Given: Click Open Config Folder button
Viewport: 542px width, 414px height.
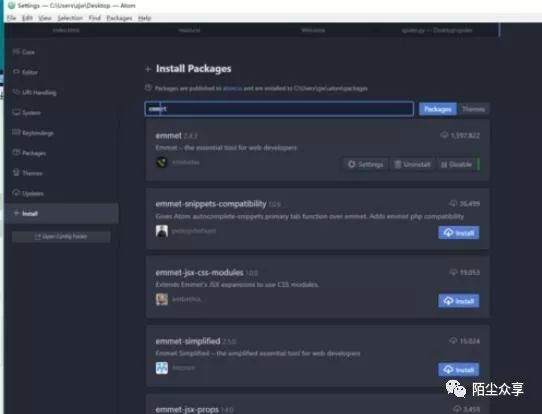Looking at the screenshot, I should (61, 236).
